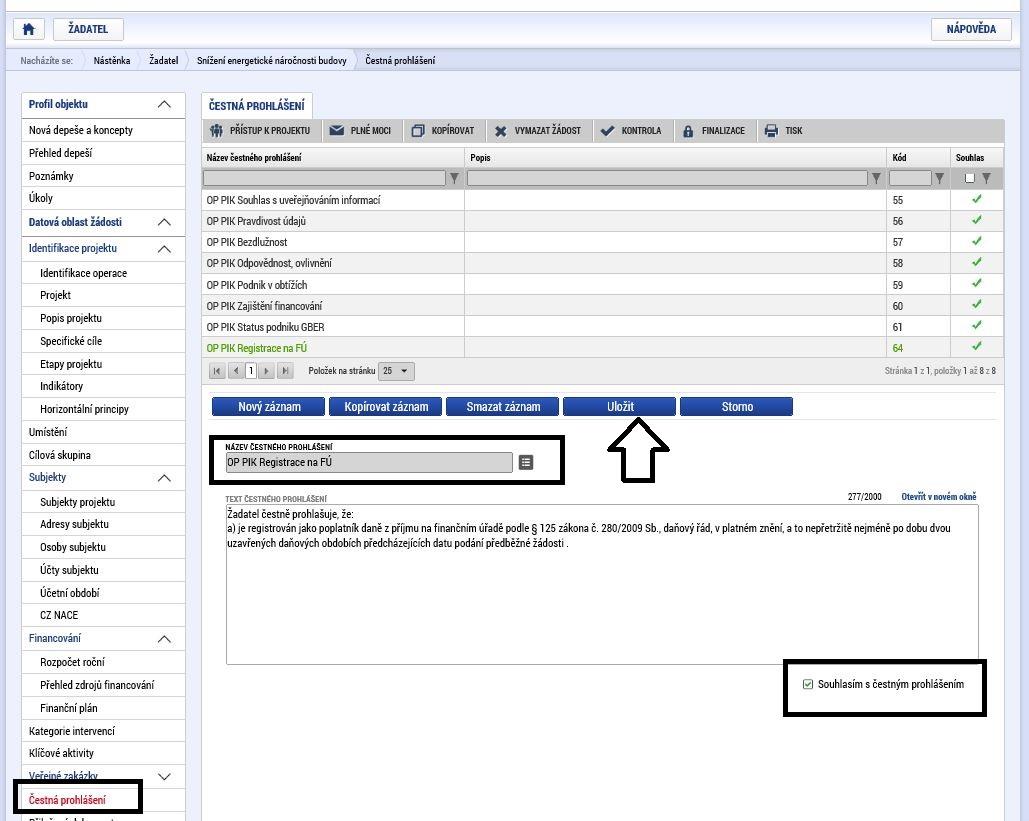Go to first page of the table
1029x821 pixels.
click(217, 371)
